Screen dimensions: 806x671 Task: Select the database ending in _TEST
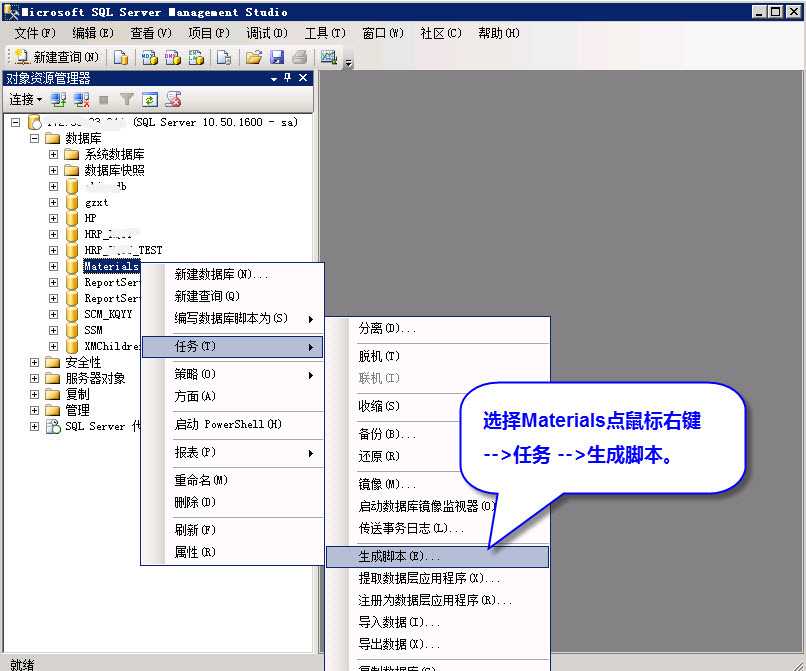click(x=123, y=250)
